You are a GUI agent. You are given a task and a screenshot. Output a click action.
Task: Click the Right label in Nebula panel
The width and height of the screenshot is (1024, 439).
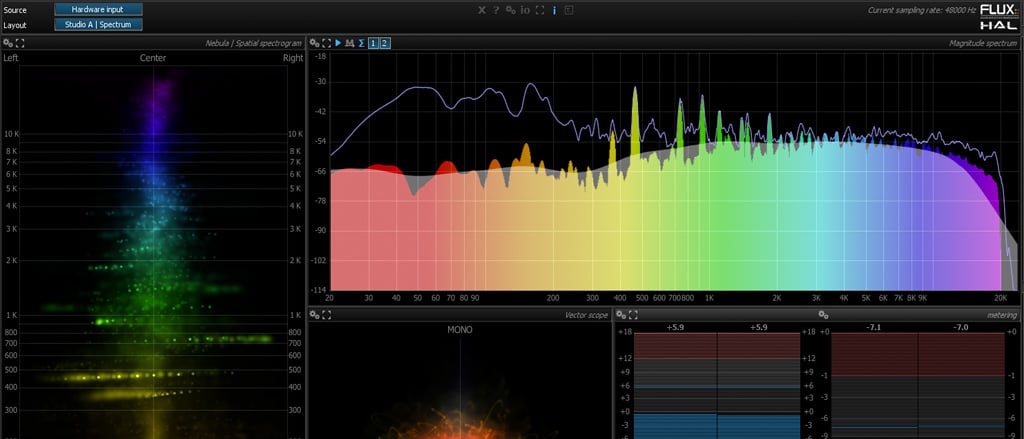293,57
